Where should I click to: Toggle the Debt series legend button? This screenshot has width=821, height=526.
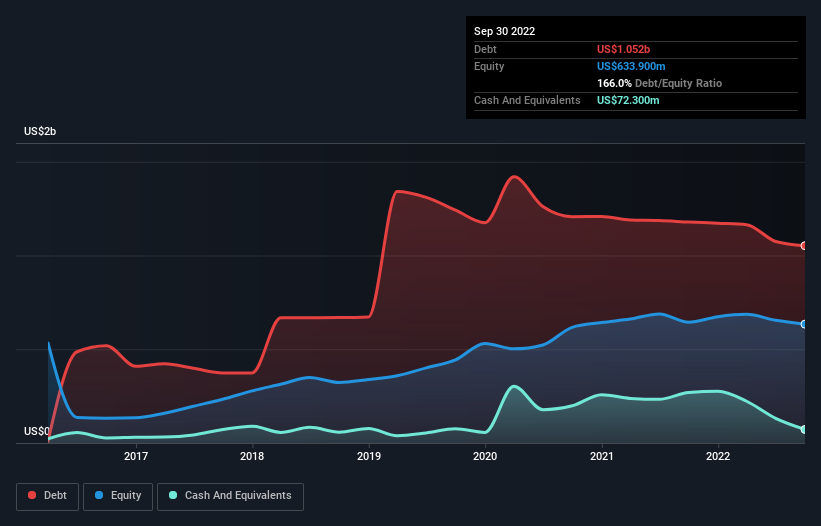pos(48,496)
